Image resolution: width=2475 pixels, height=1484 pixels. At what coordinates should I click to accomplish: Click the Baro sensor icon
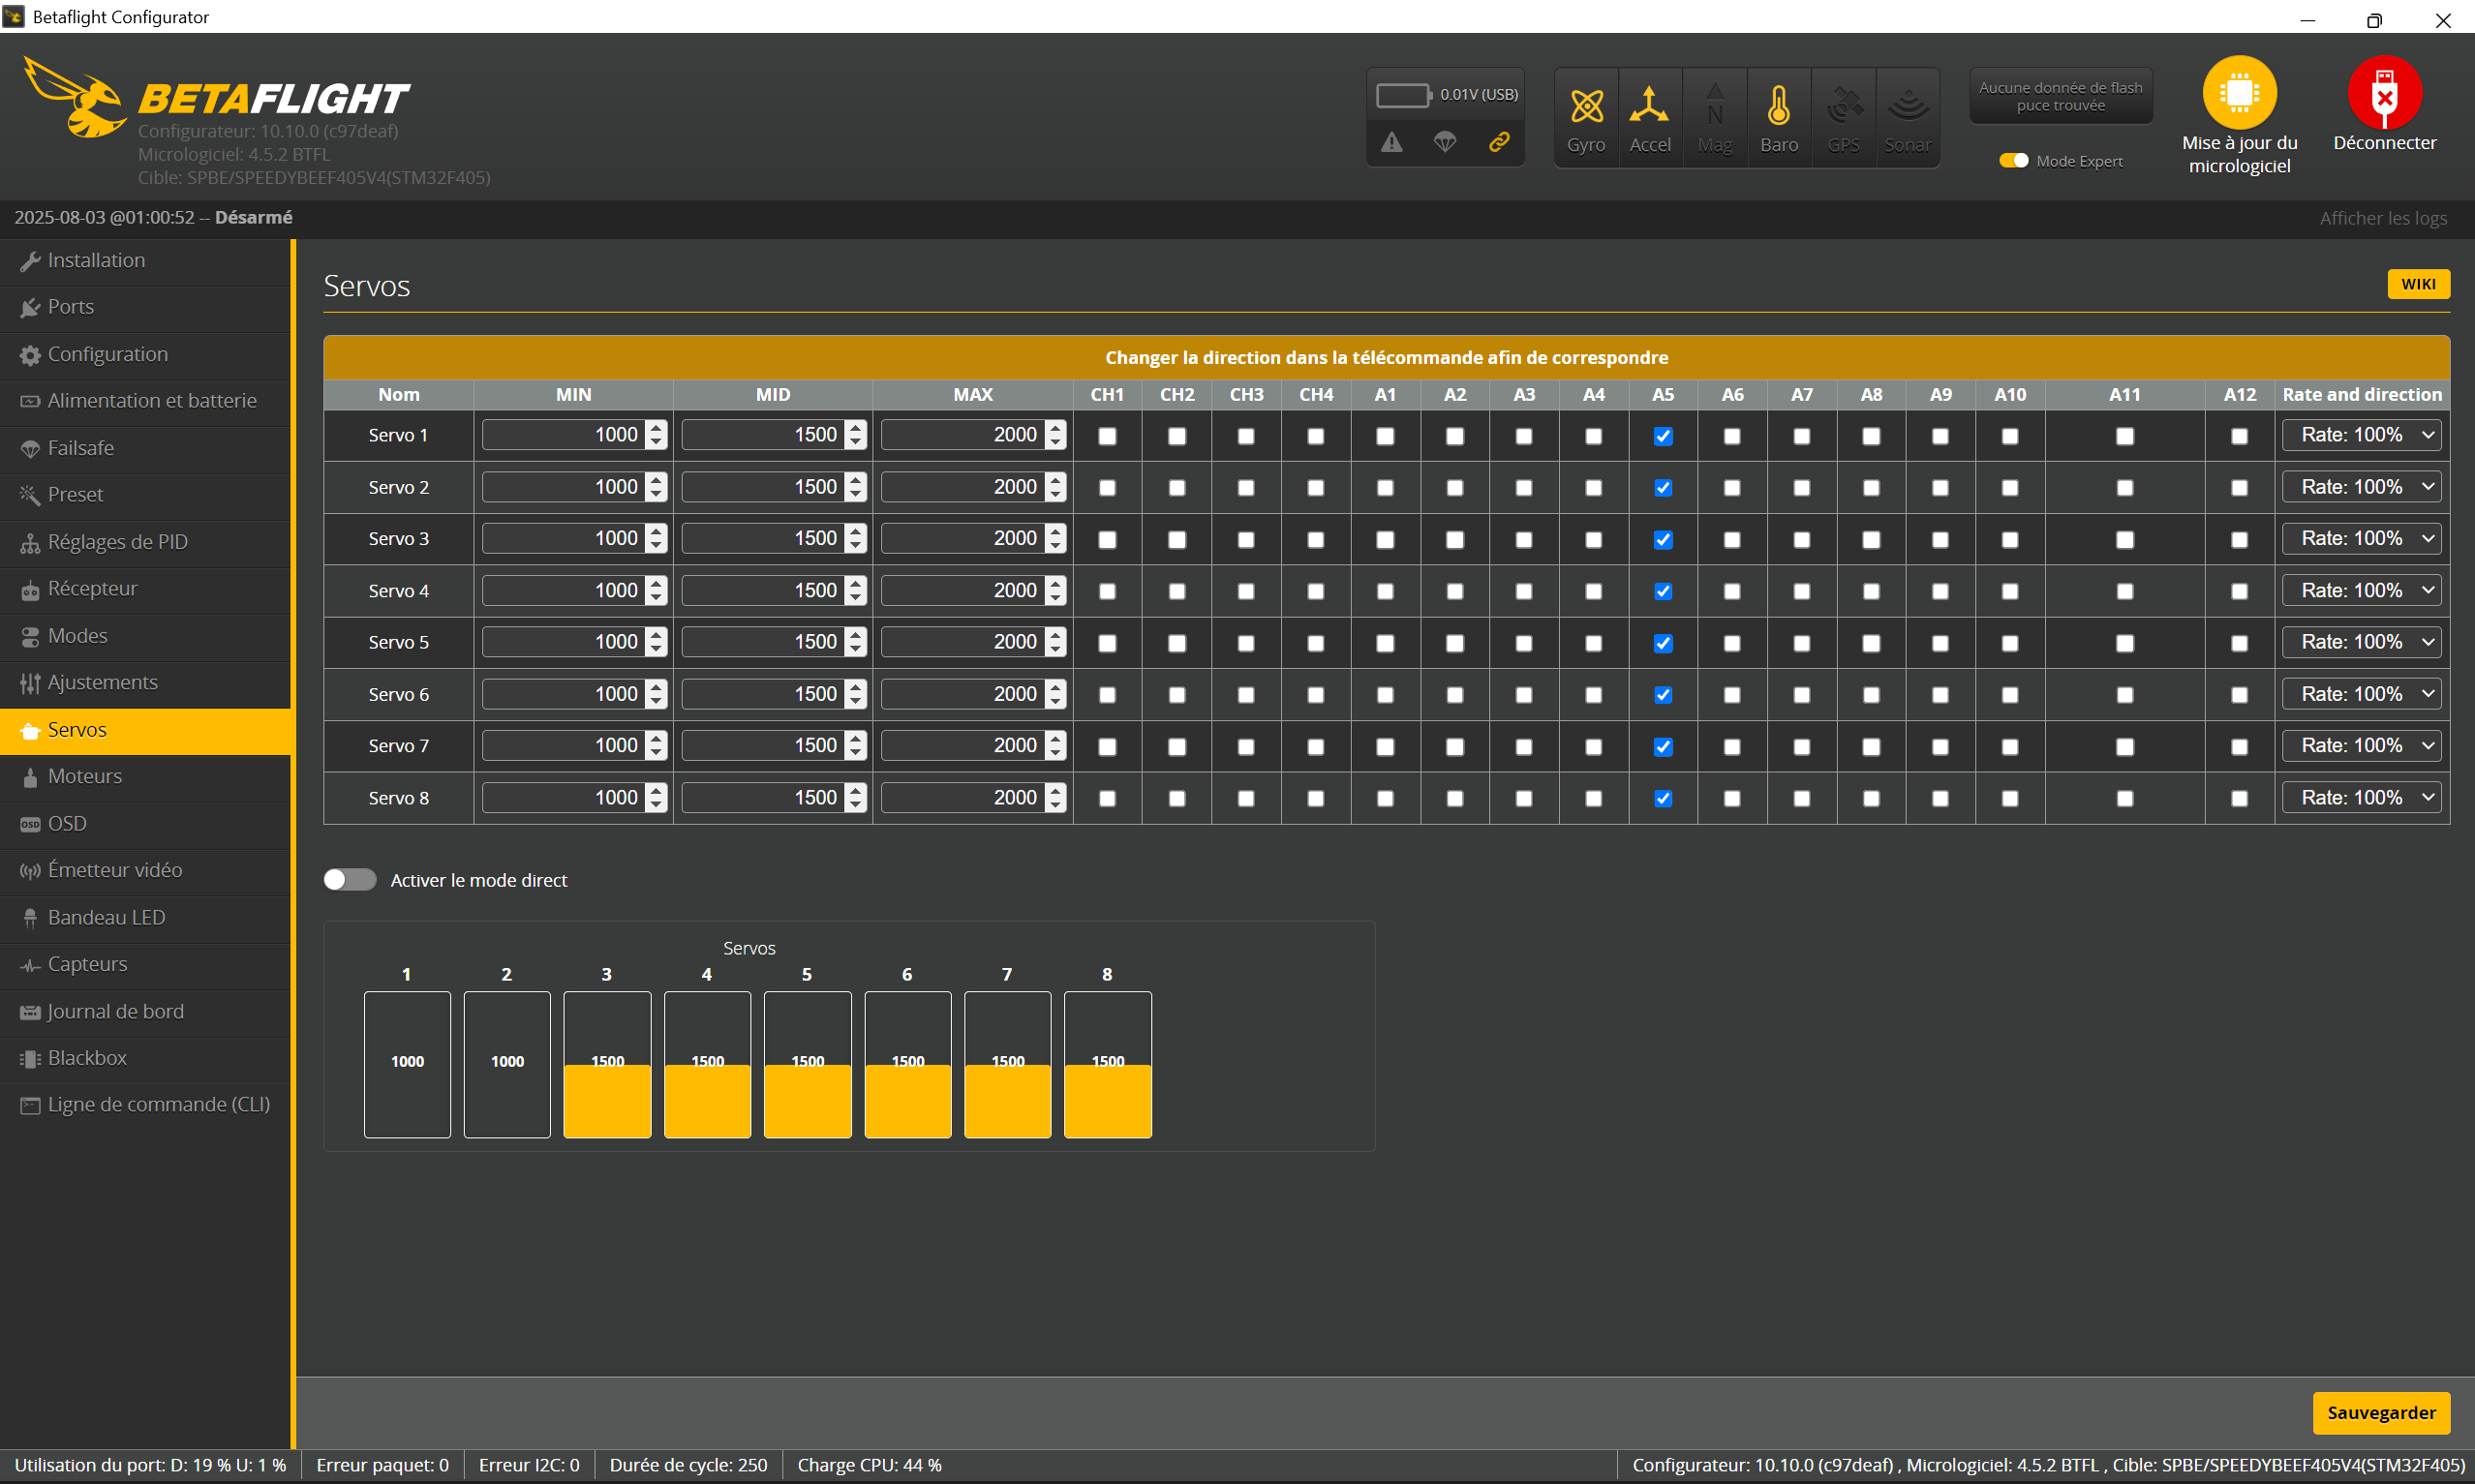tap(1778, 108)
